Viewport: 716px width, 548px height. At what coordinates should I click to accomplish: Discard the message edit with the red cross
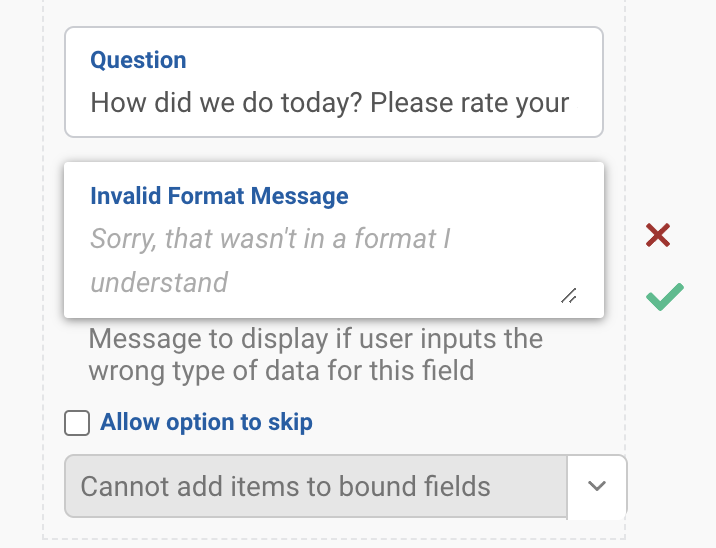658,236
